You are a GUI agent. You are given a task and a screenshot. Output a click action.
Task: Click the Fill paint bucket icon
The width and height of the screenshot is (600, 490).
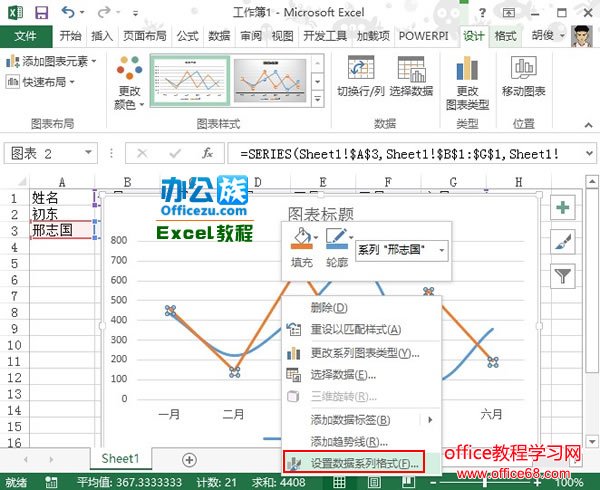coord(302,239)
